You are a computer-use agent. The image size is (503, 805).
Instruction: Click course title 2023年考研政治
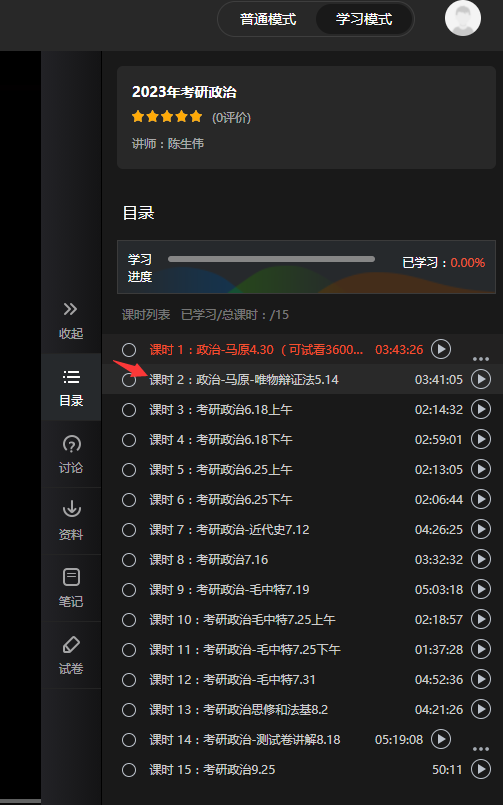[x=184, y=92]
